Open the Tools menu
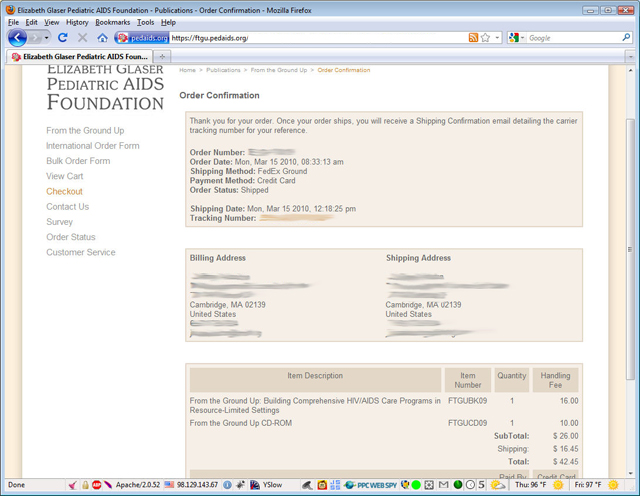The image size is (640, 496). pos(145,22)
